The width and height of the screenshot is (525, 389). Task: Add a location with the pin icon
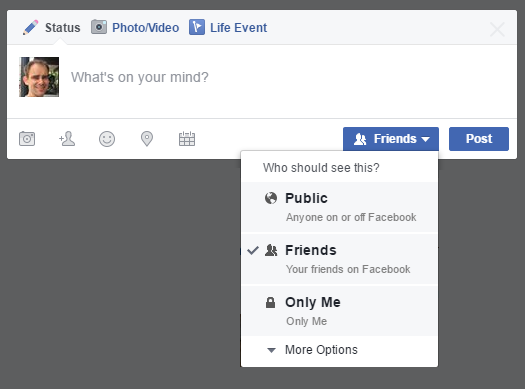pyautogui.click(x=147, y=139)
